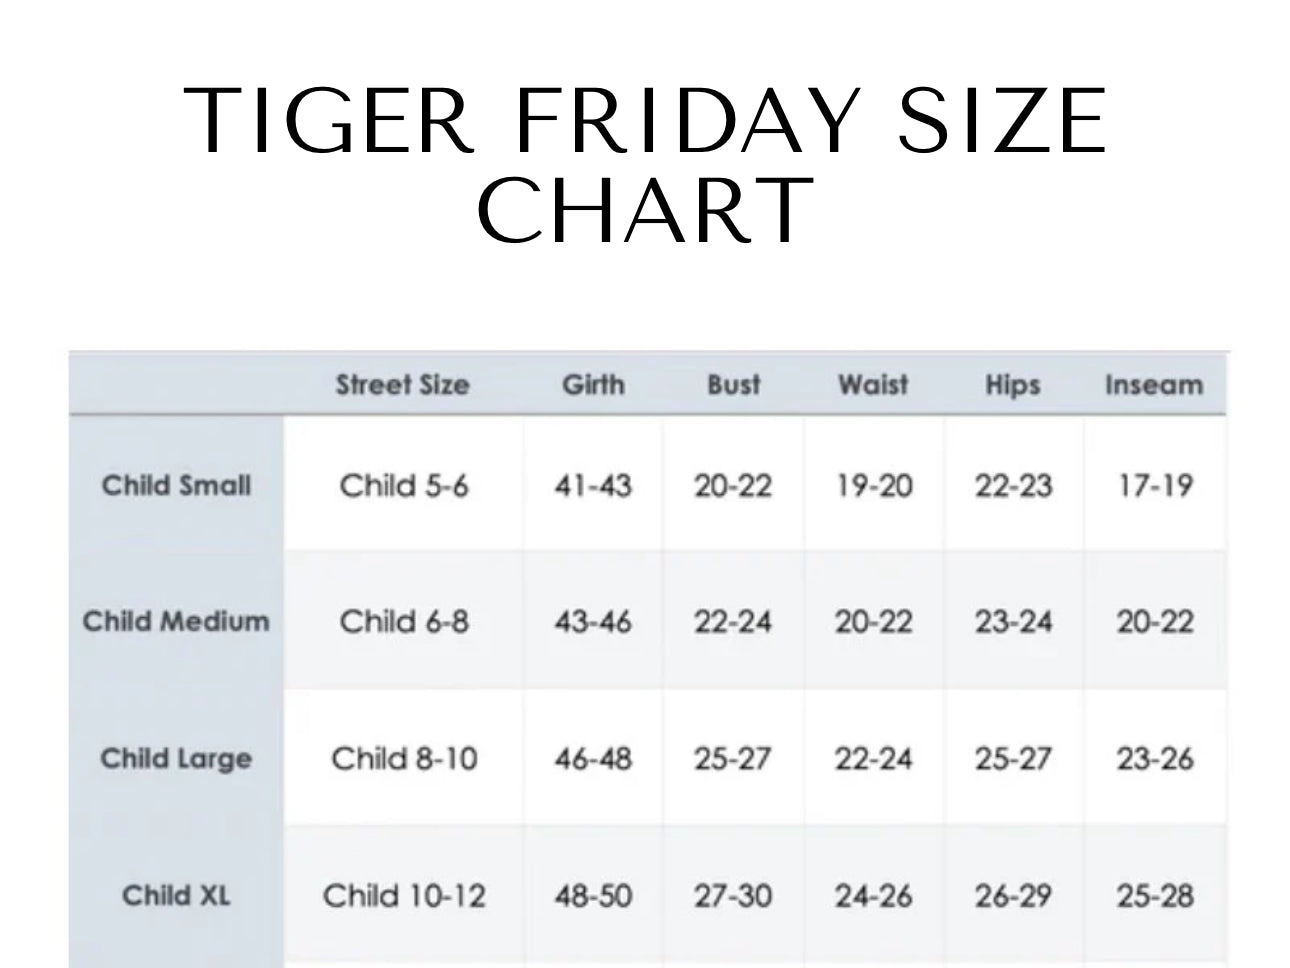Click the Inseam column header
This screenshot has width=1290, height=968.
pyautogui.click(x=1154, y=385)
